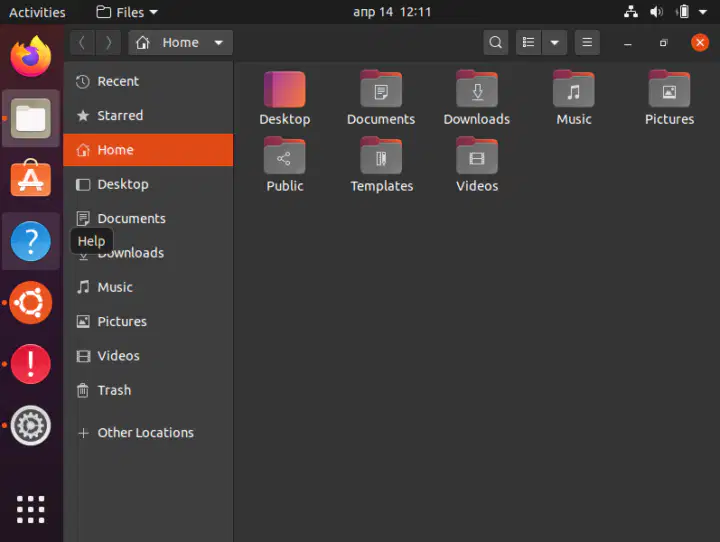Open the system status menu arrow
720x542 pixels.
click(703, 12)
